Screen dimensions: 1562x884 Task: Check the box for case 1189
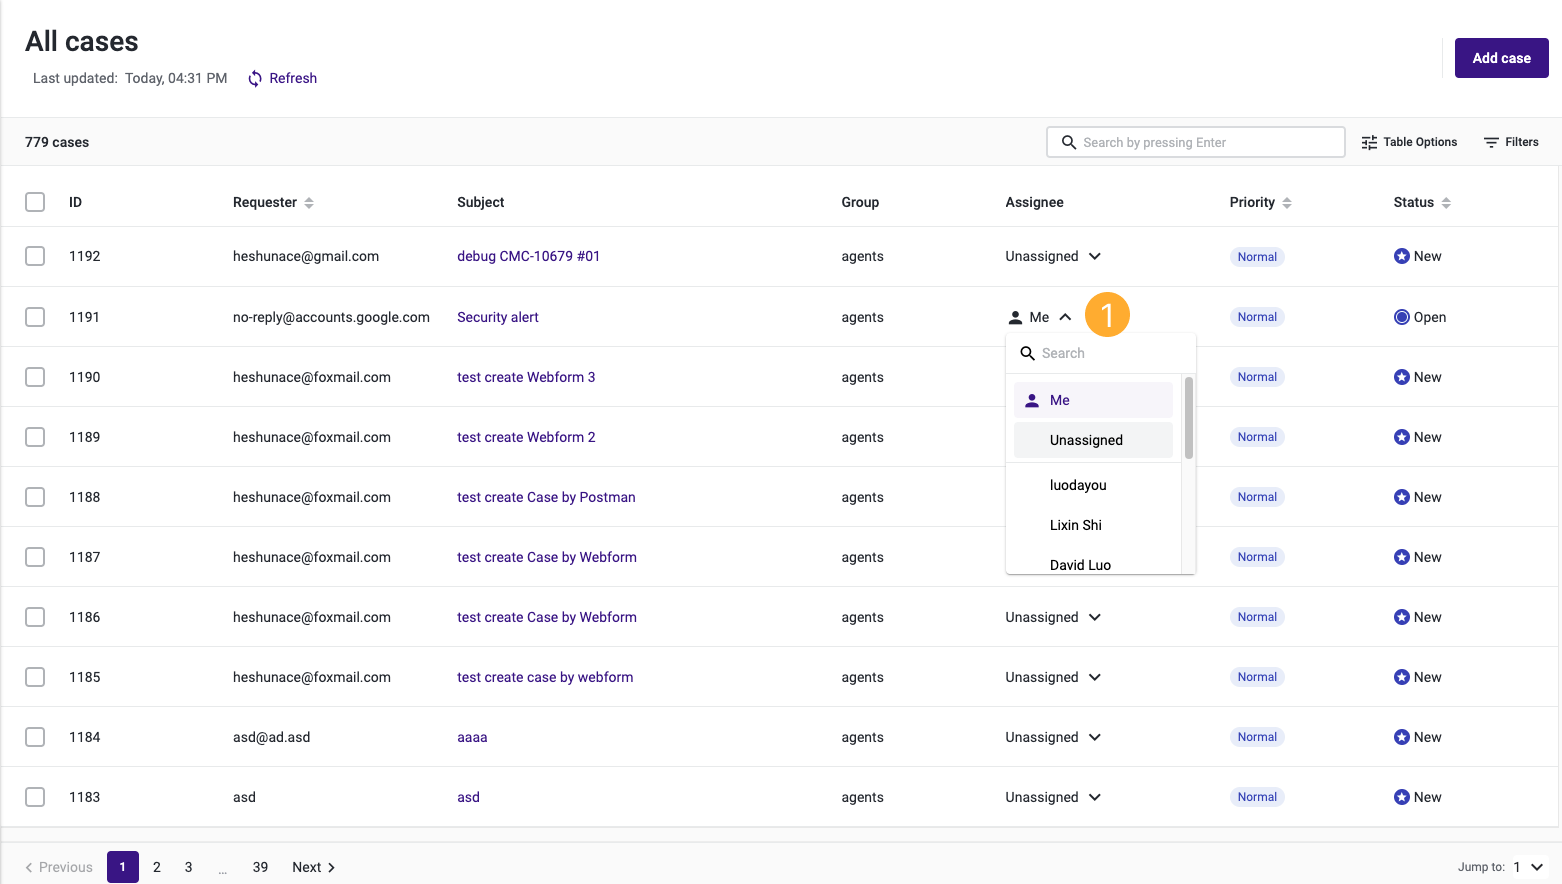35,437
